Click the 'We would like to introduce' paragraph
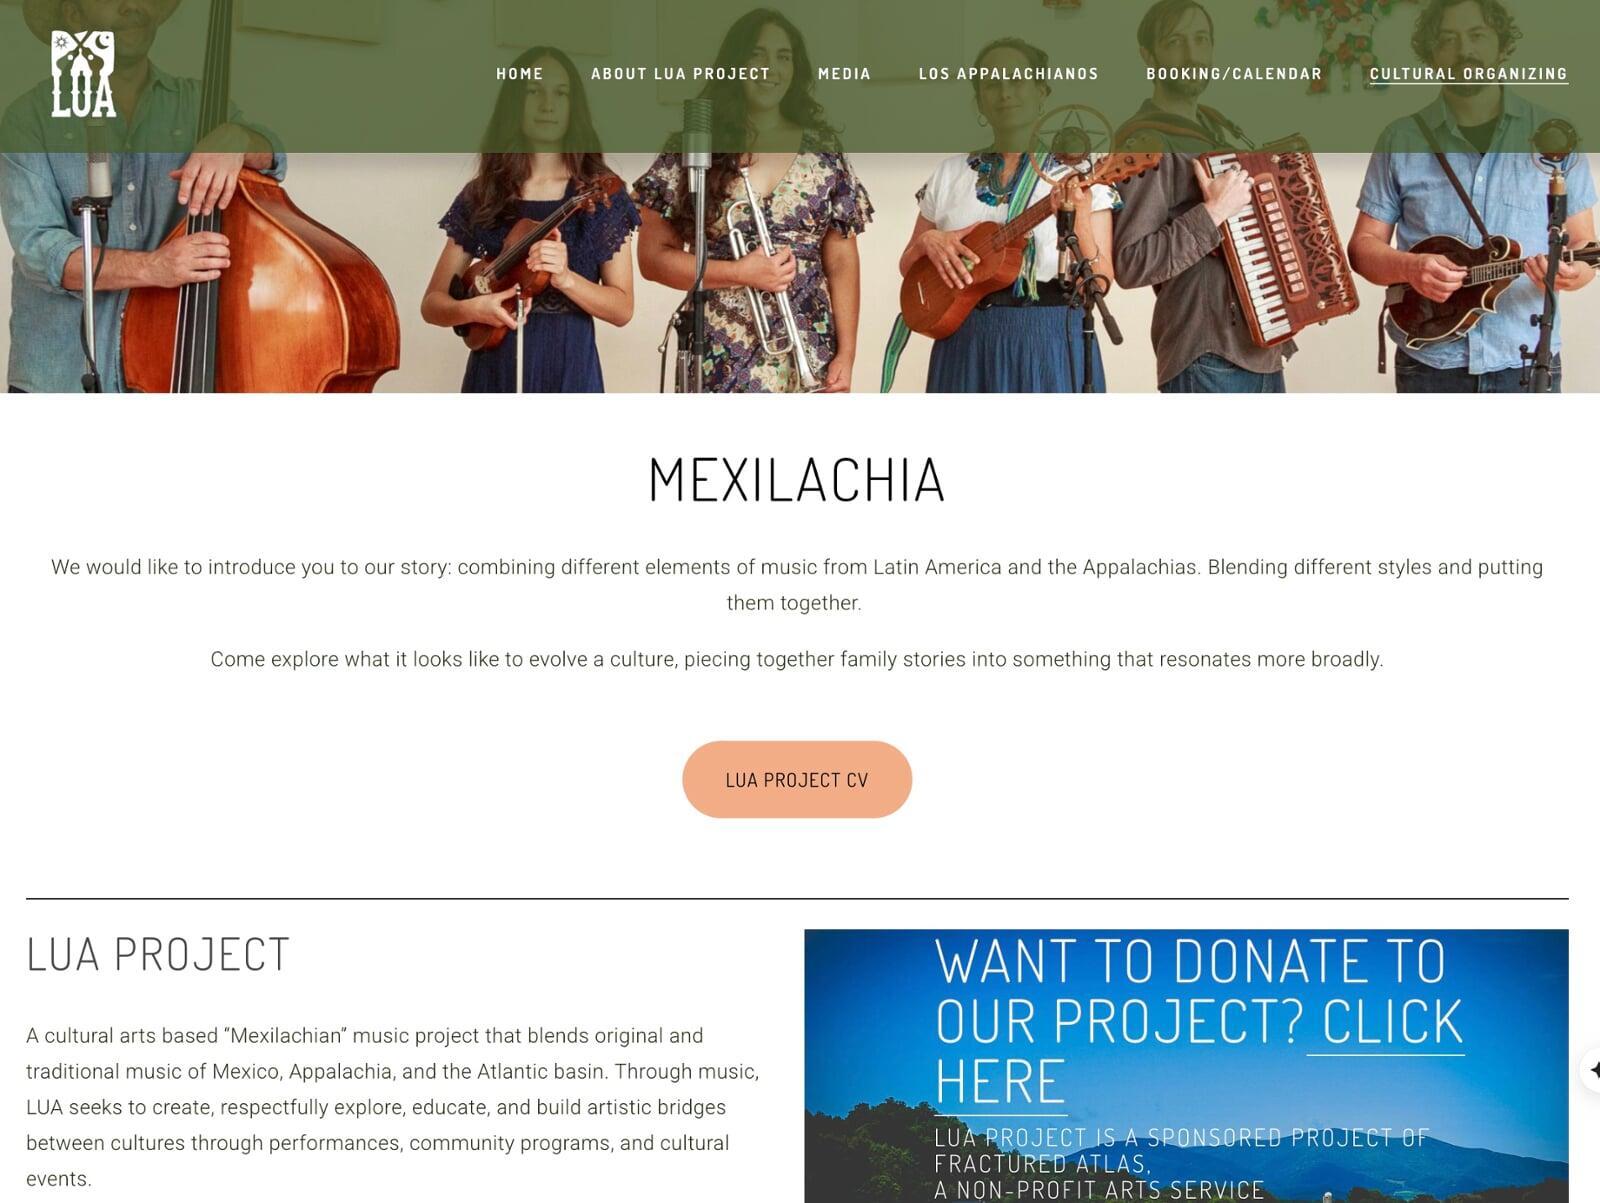This screenshot has height=1203, width=1600. click(x=797, y=585)
